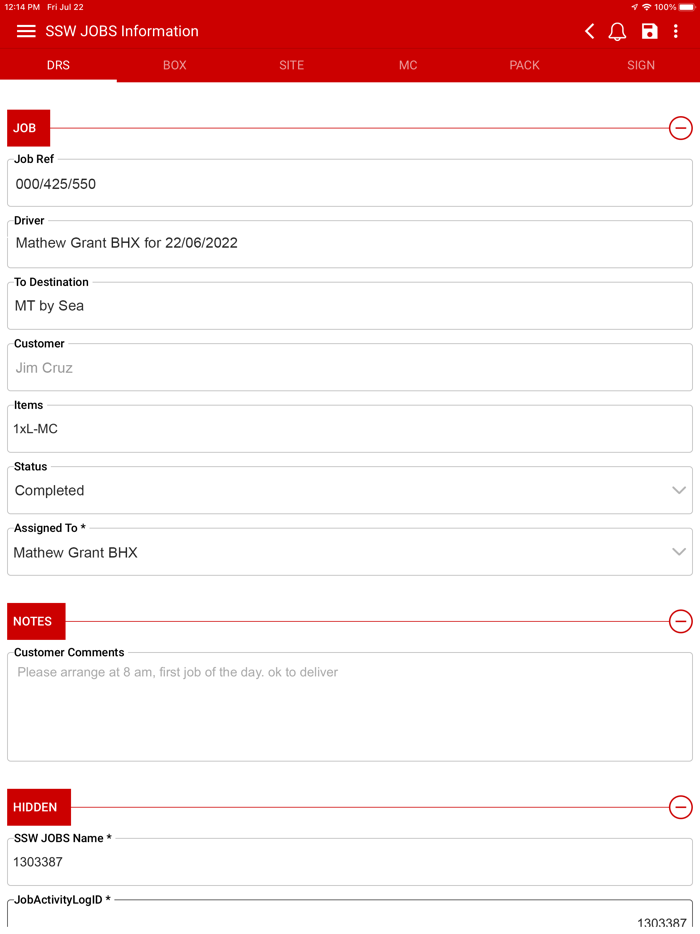The height and width of the screenshot is (934, 700).
Task: Tap the SSW JOBS Information title
Action: 122,31
